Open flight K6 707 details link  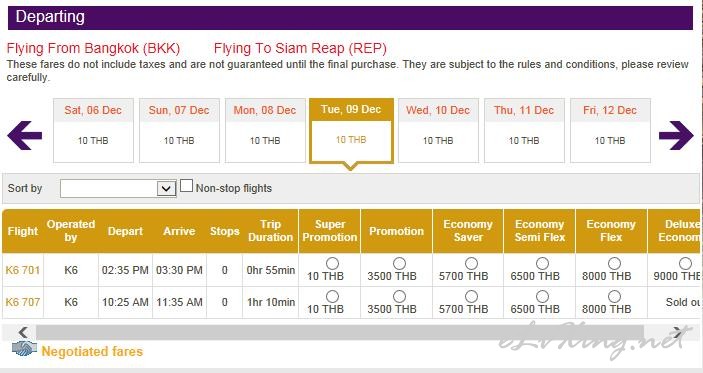pos(22,302)
